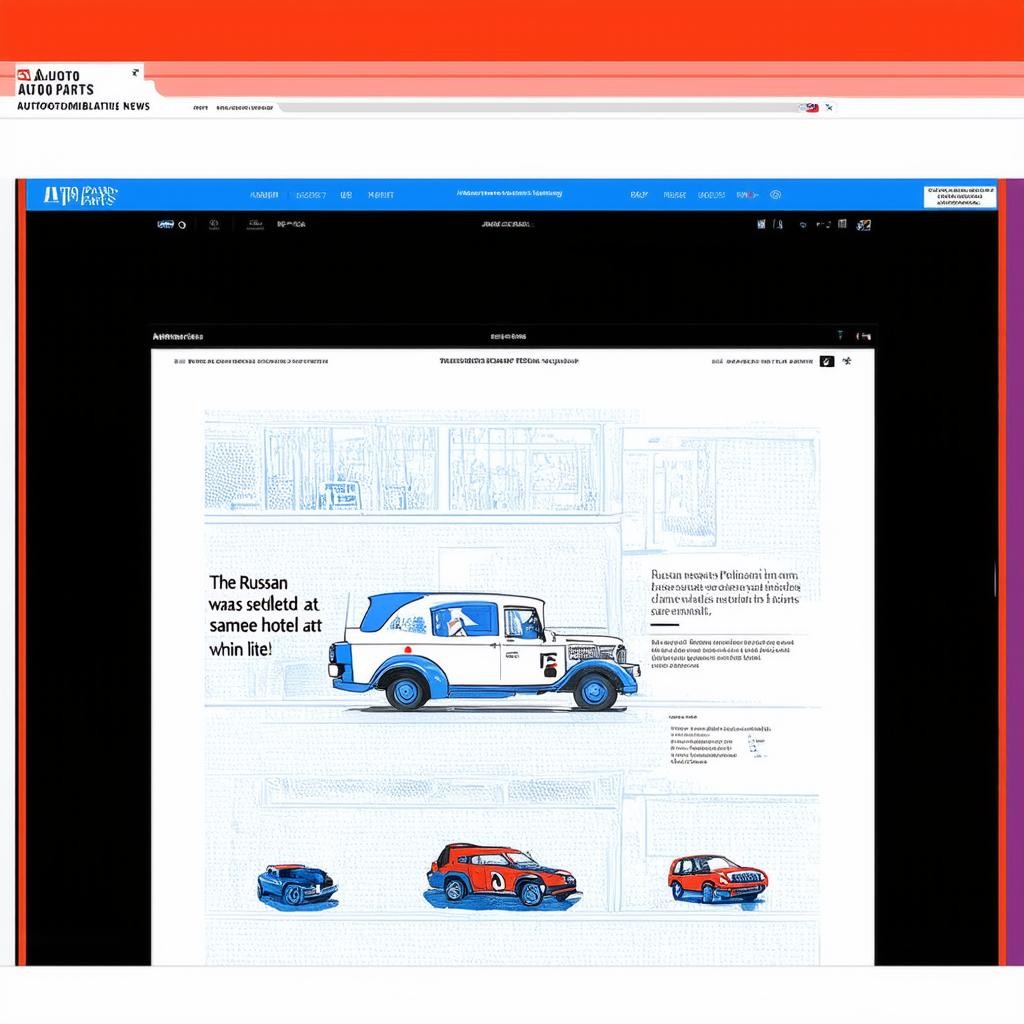Click the browser address bar
Image resolution: width=1024 pixels, height=1024 pixels.
click(540, 107)
